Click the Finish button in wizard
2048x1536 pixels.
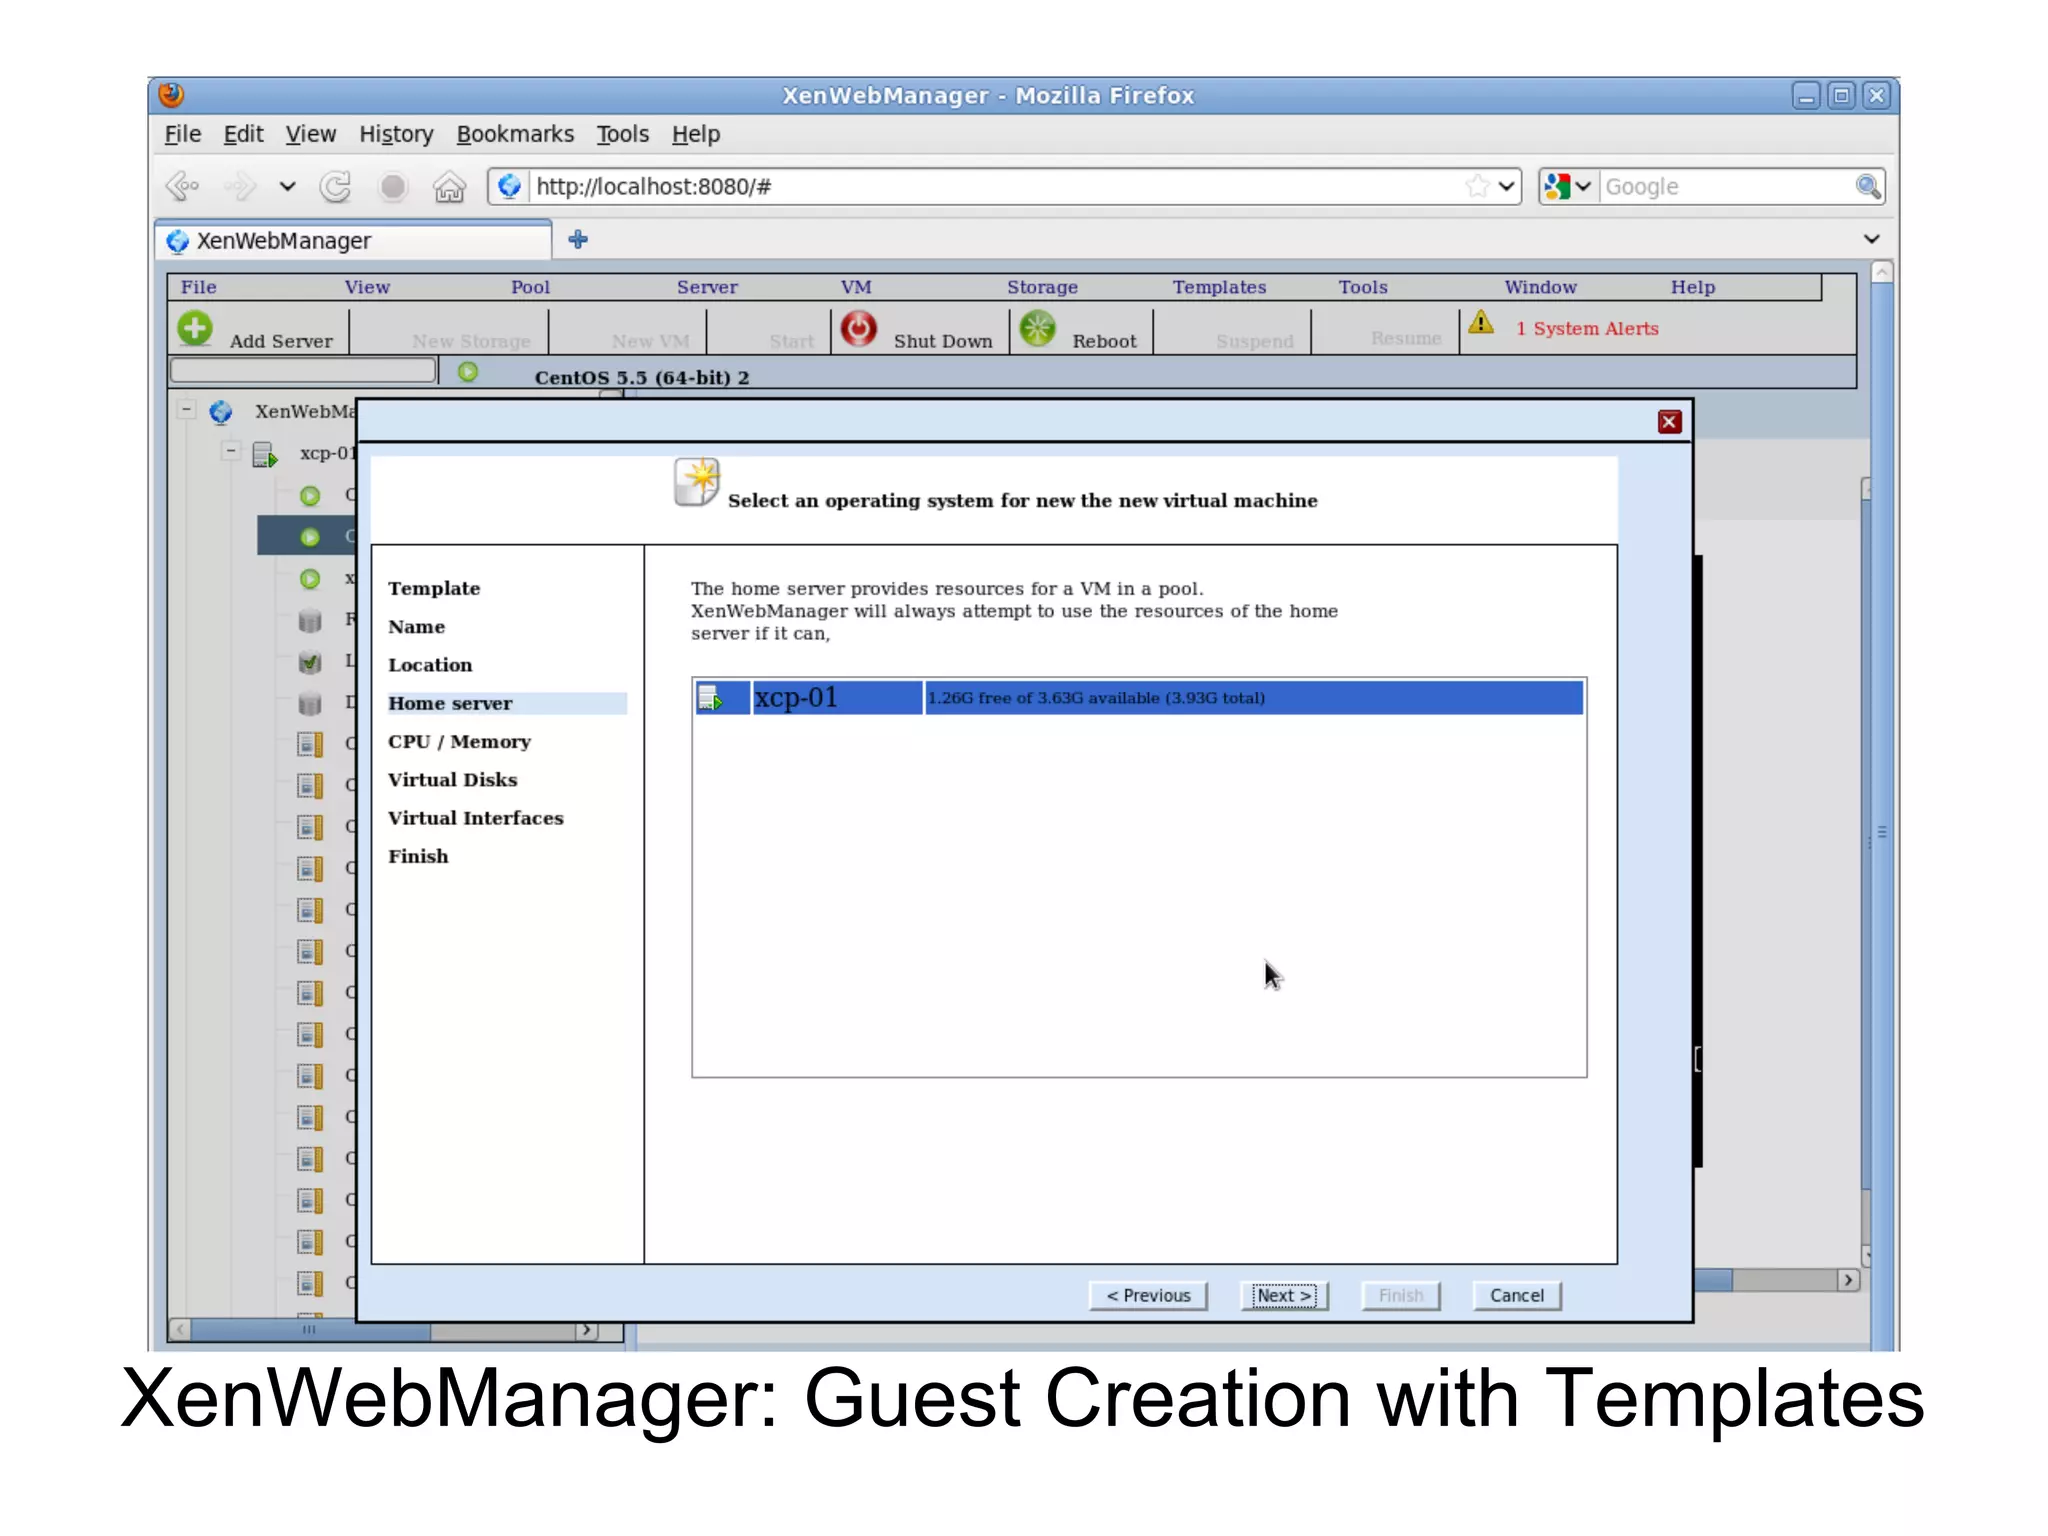1401,1295
